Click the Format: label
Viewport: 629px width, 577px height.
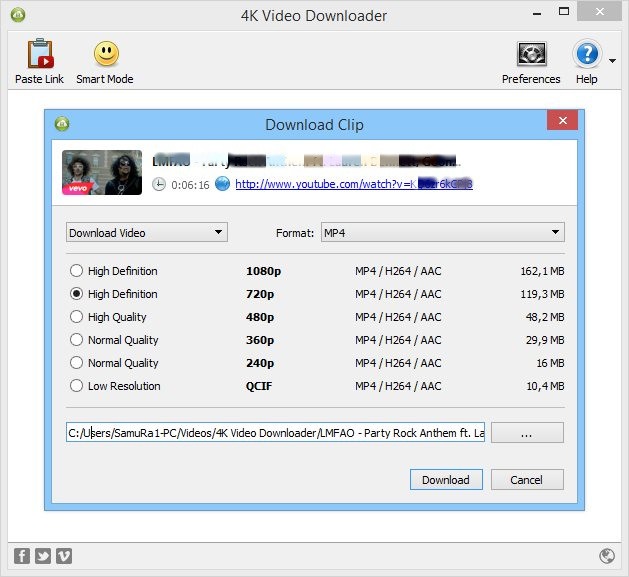(x=295, y=233)
